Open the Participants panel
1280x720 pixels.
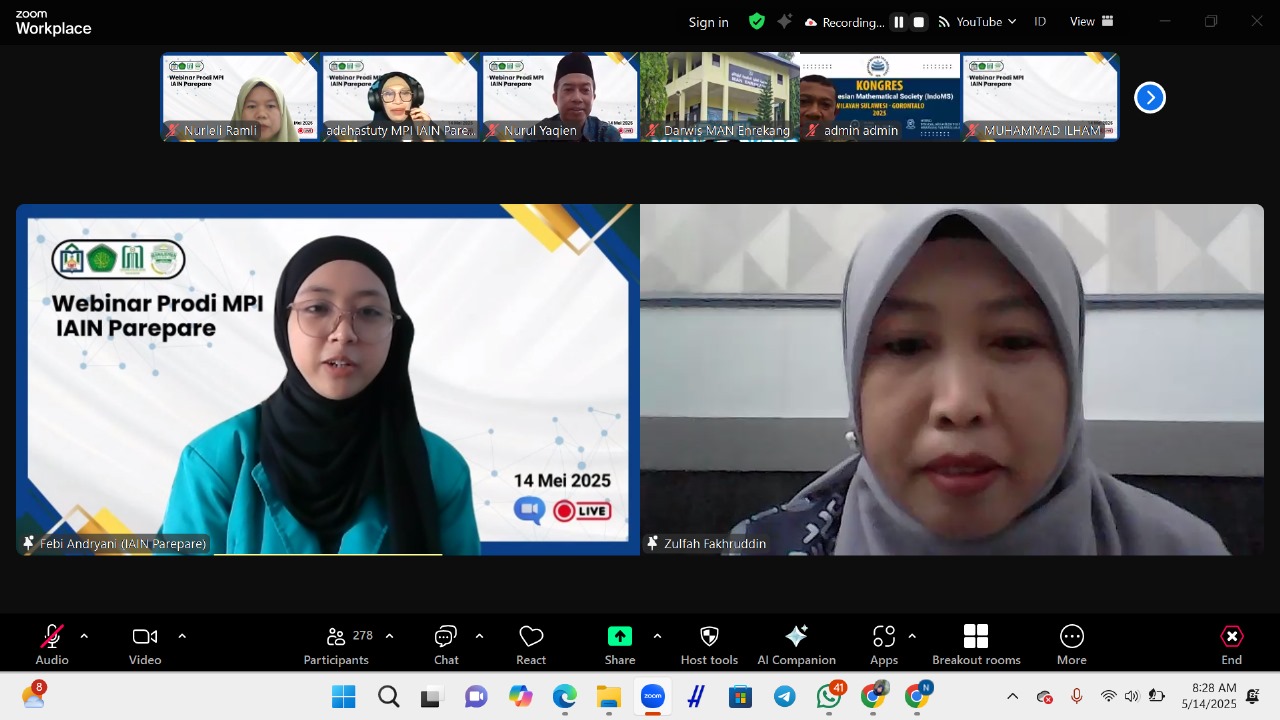tap(337, 644)
